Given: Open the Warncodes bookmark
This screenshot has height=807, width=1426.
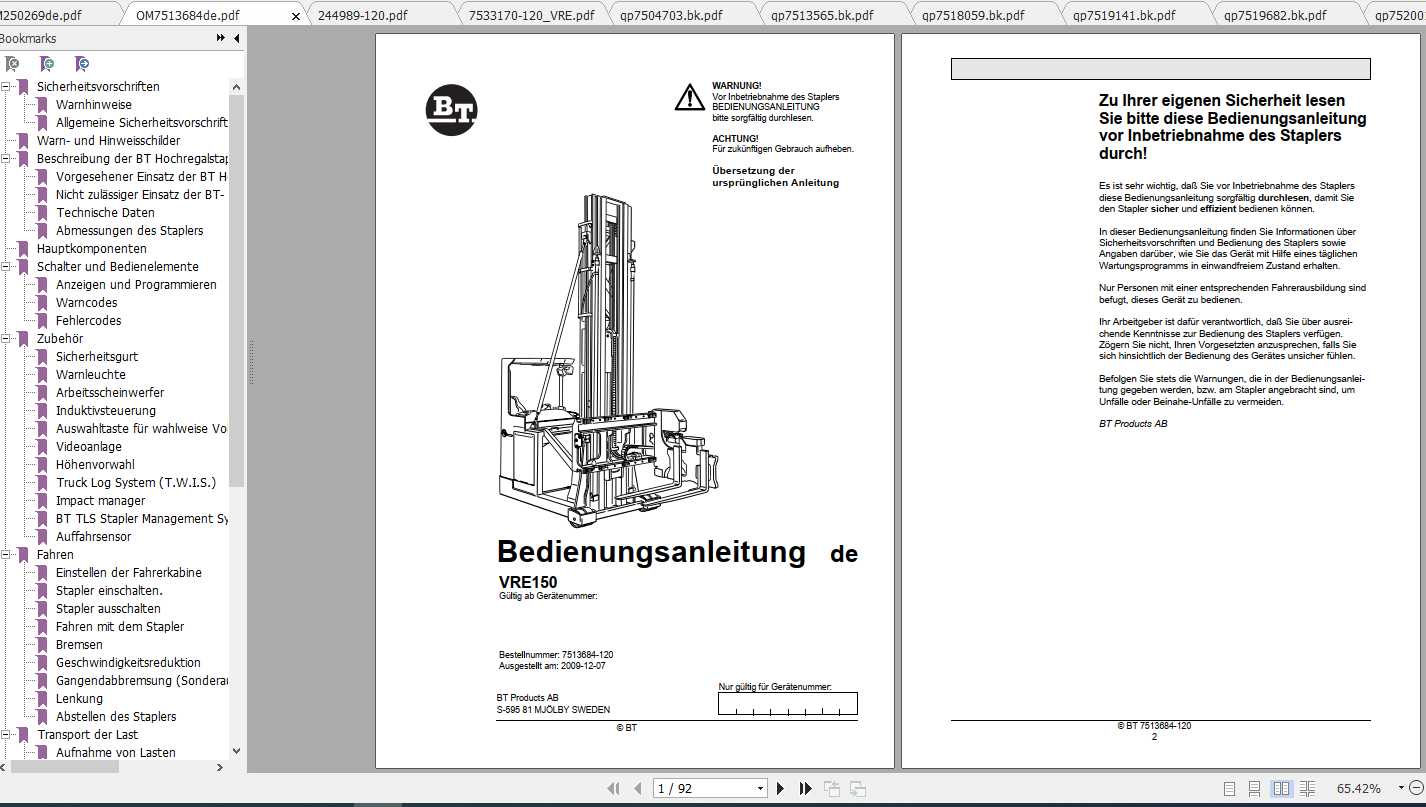Looking at the screenshot, I should click(x=86, y=303).
